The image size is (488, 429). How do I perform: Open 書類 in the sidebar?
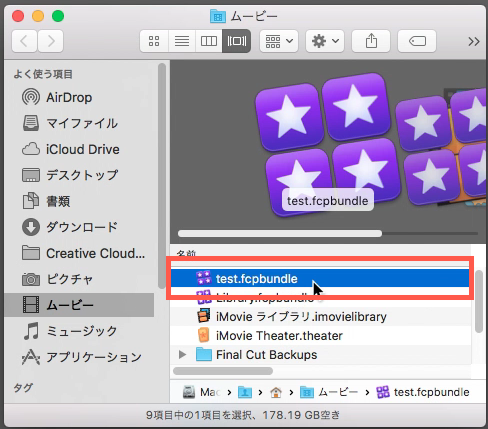79,201
